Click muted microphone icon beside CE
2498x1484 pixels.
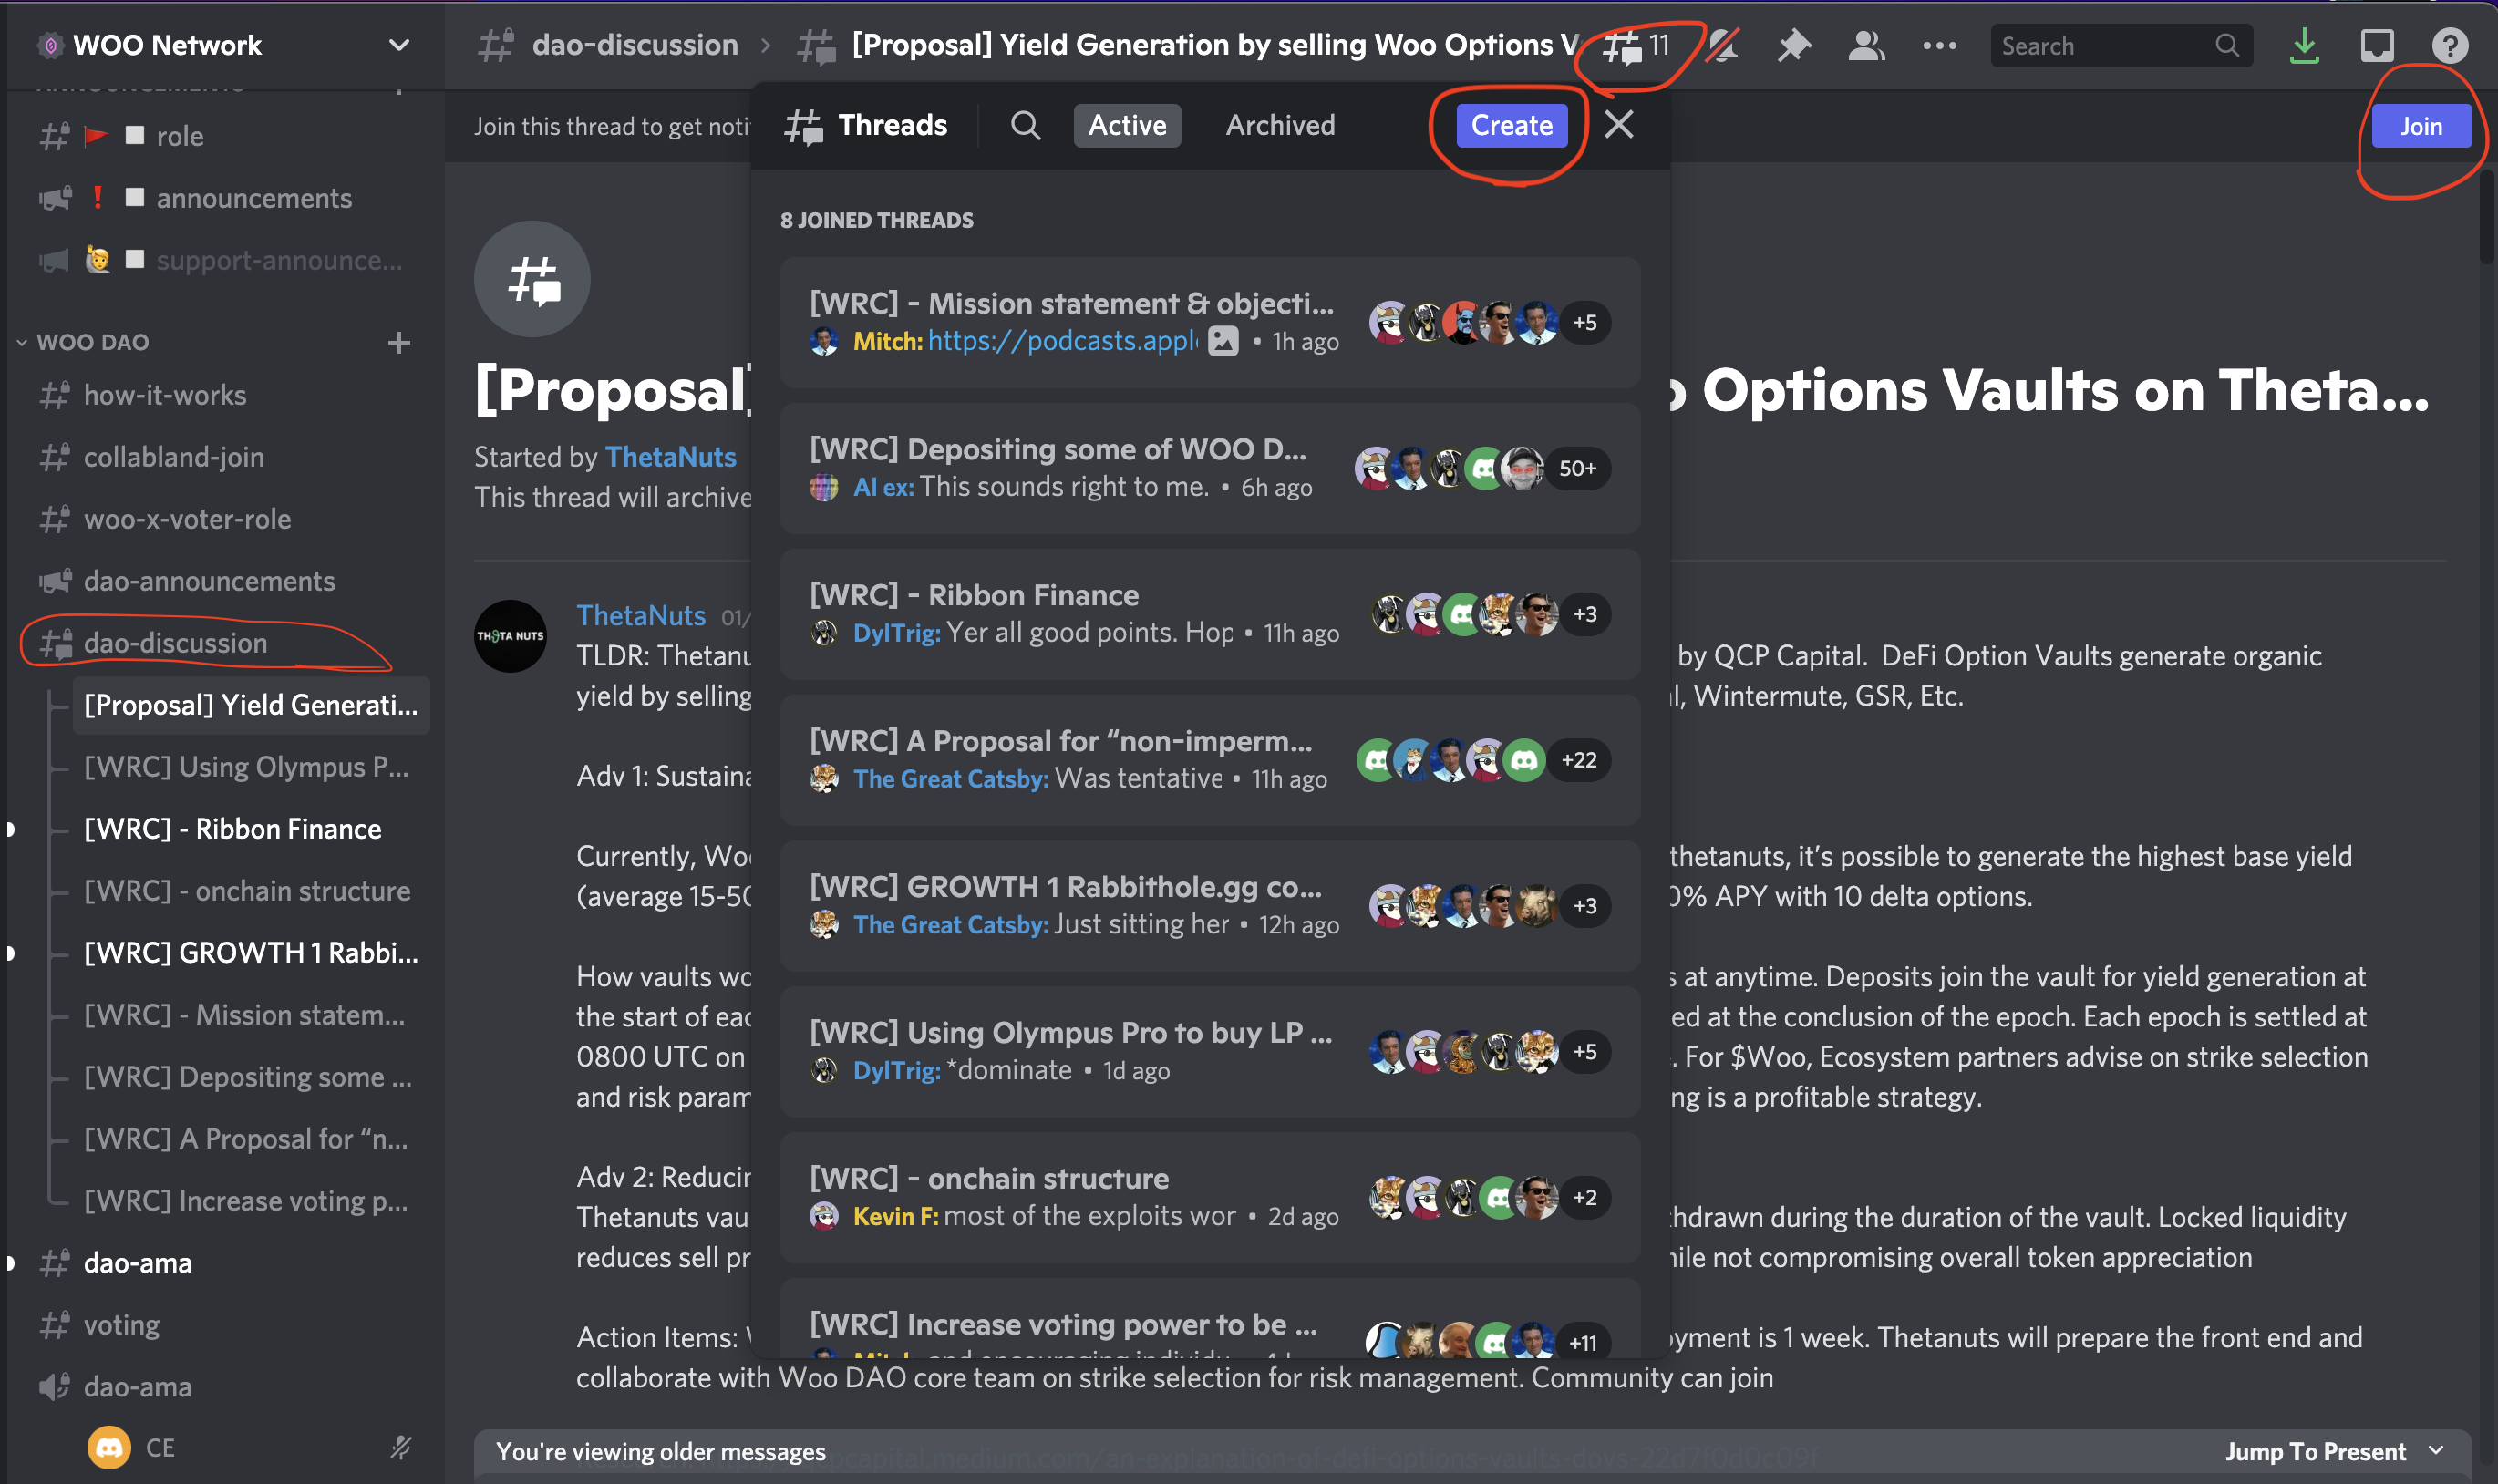(x=401, y=1447)
